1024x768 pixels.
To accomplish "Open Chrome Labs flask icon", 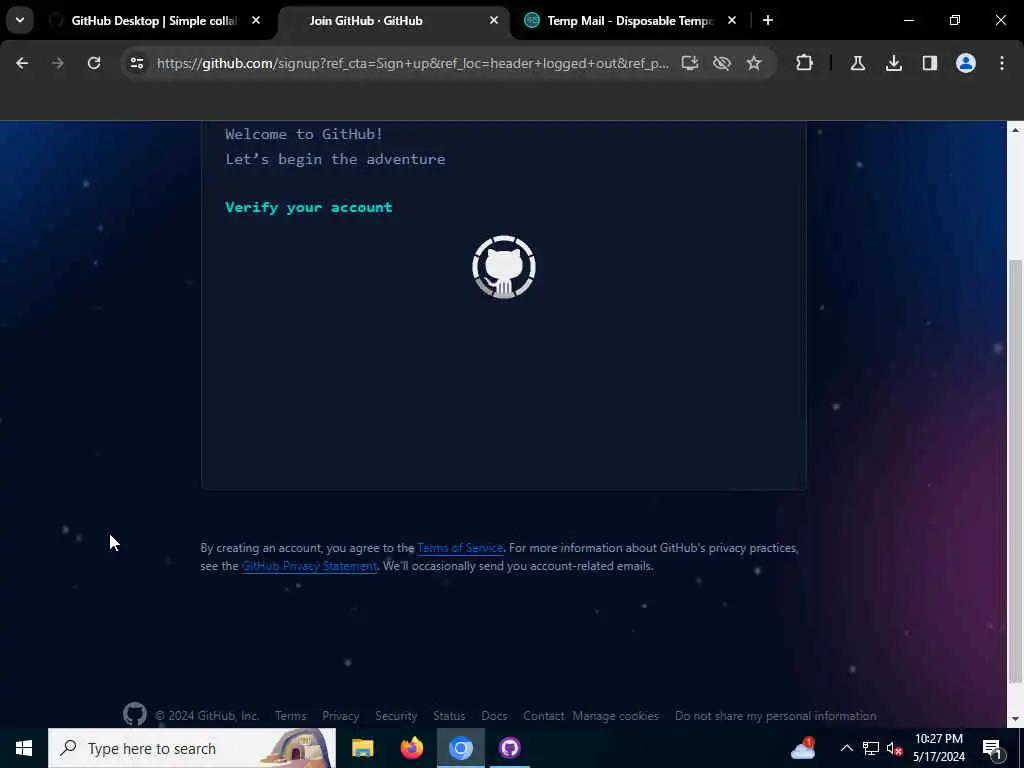I will click(857, 63).
